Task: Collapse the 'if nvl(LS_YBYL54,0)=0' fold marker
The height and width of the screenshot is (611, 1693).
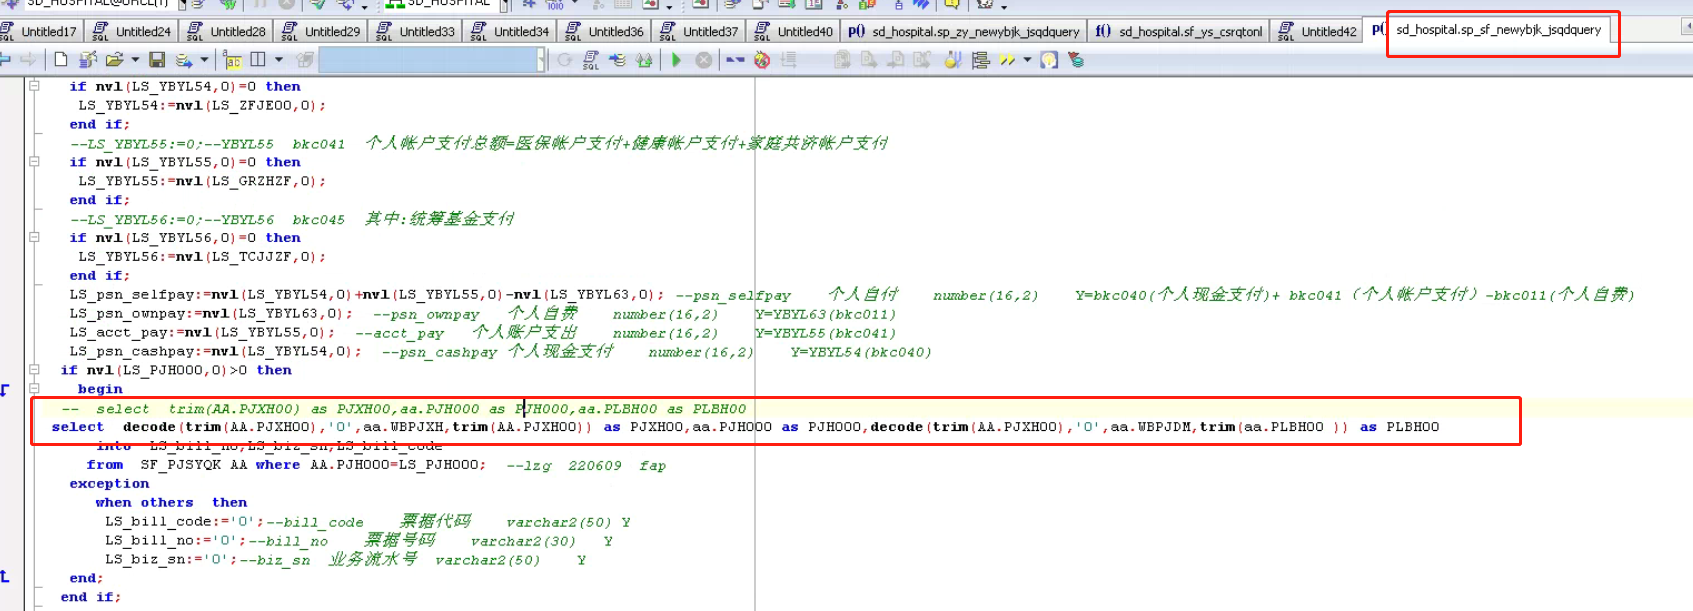Action: tap(34, 86)
